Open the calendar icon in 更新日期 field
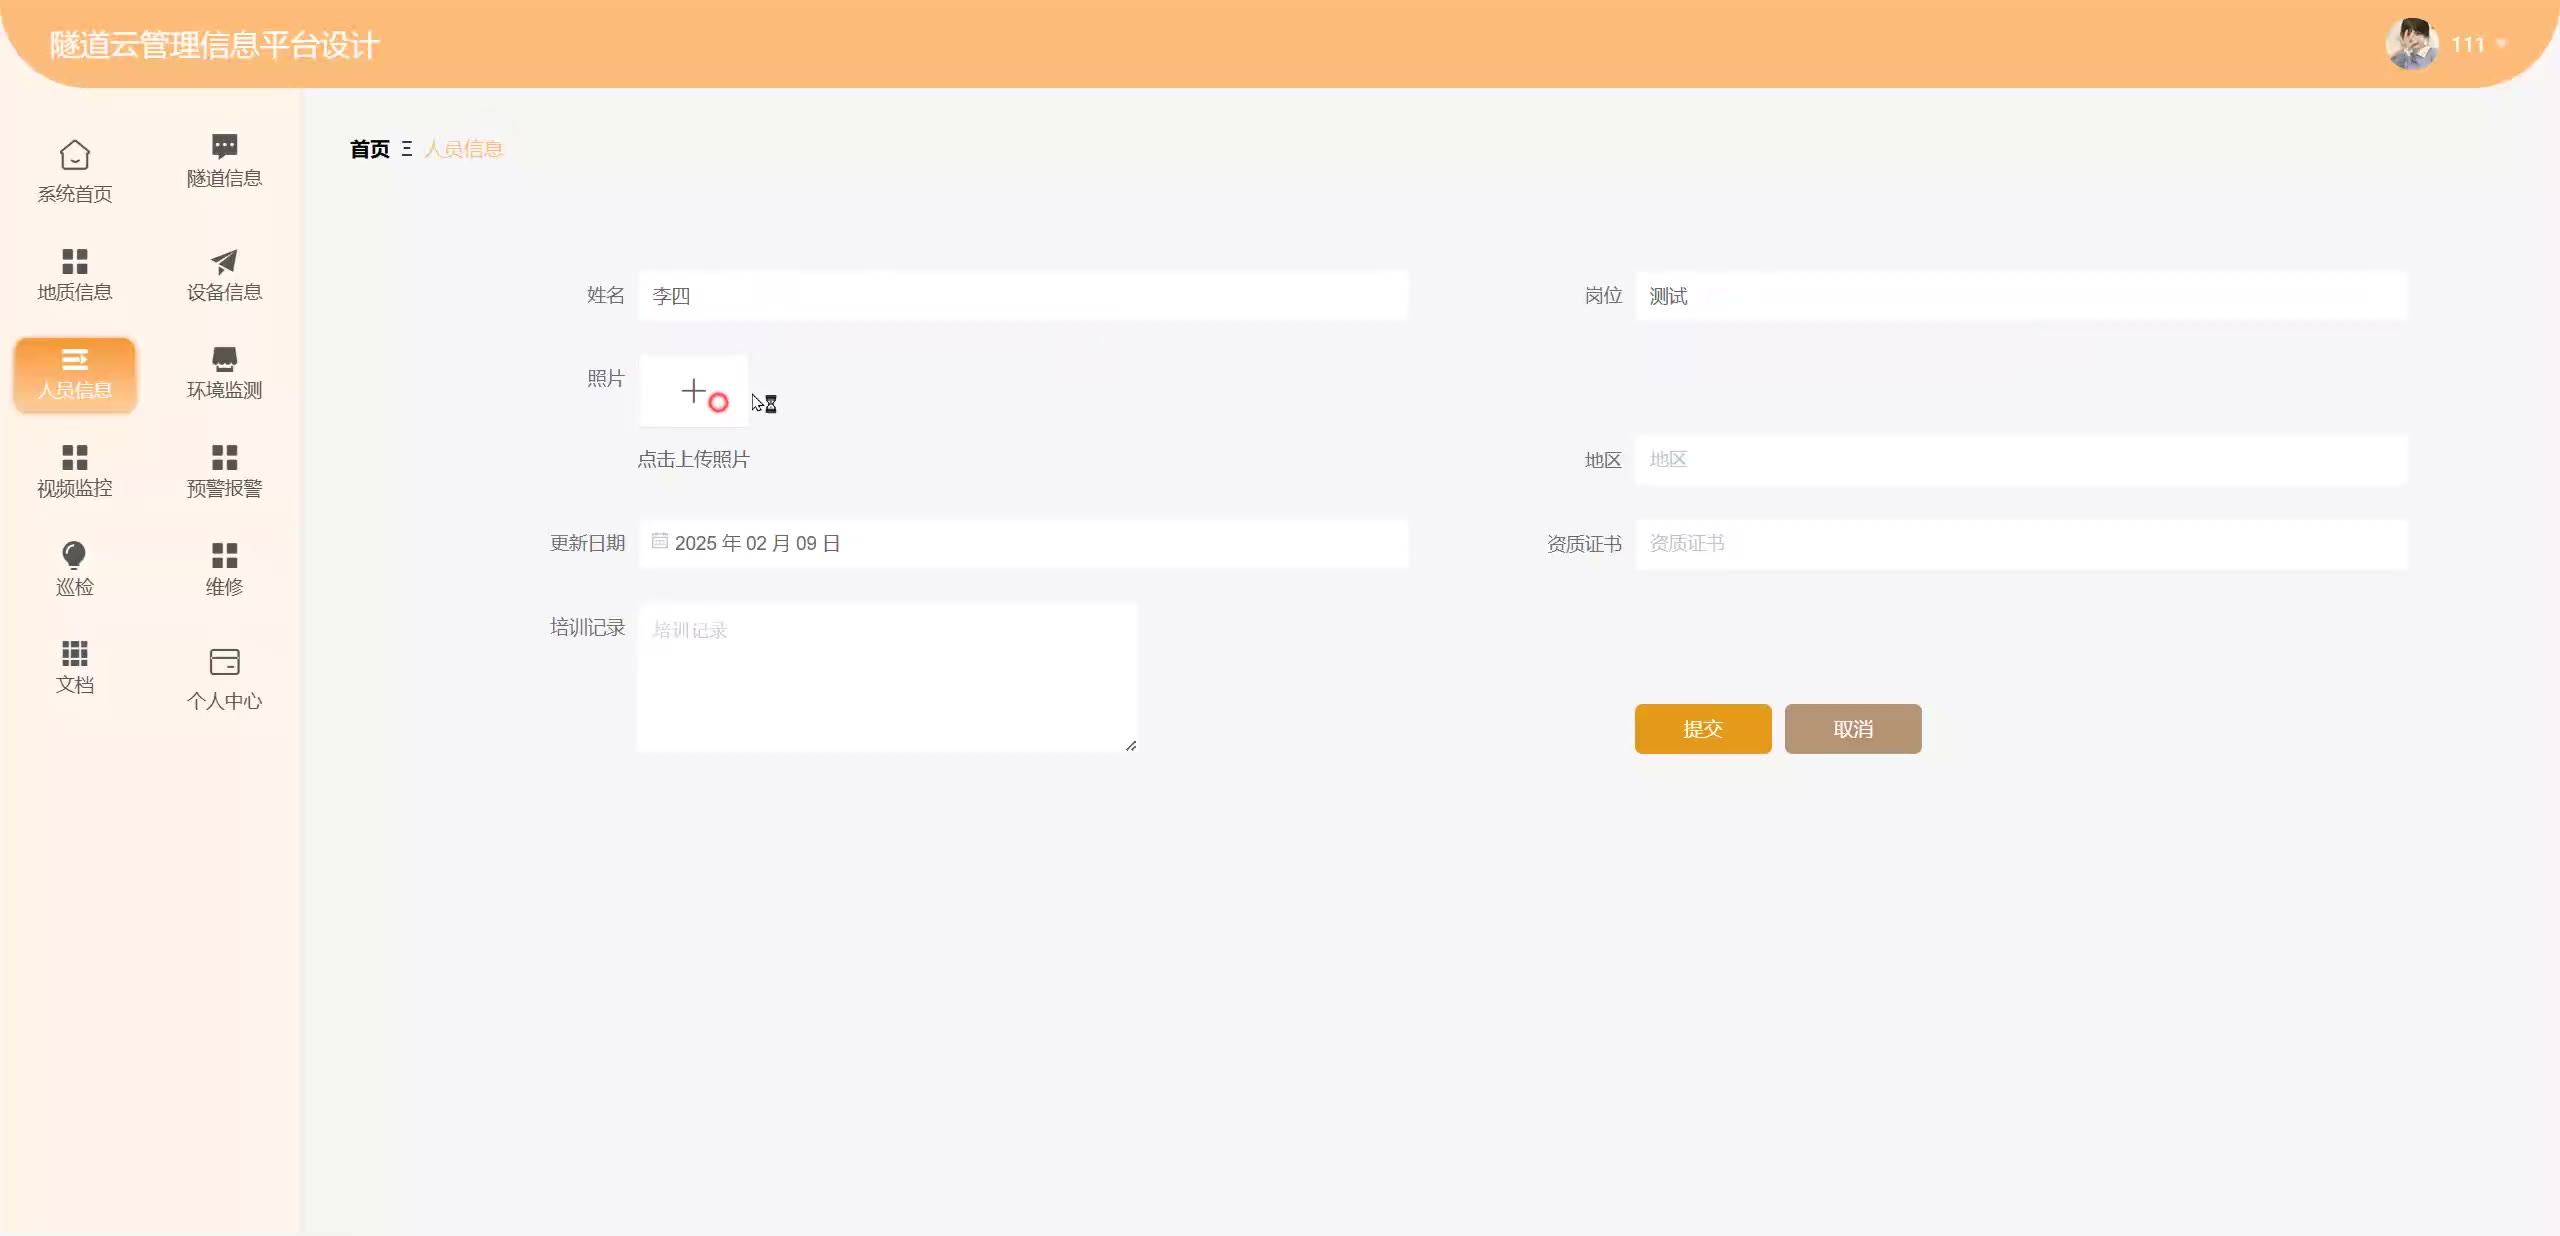This screenshot has height=1236, width=2560. tap(660, 541)
